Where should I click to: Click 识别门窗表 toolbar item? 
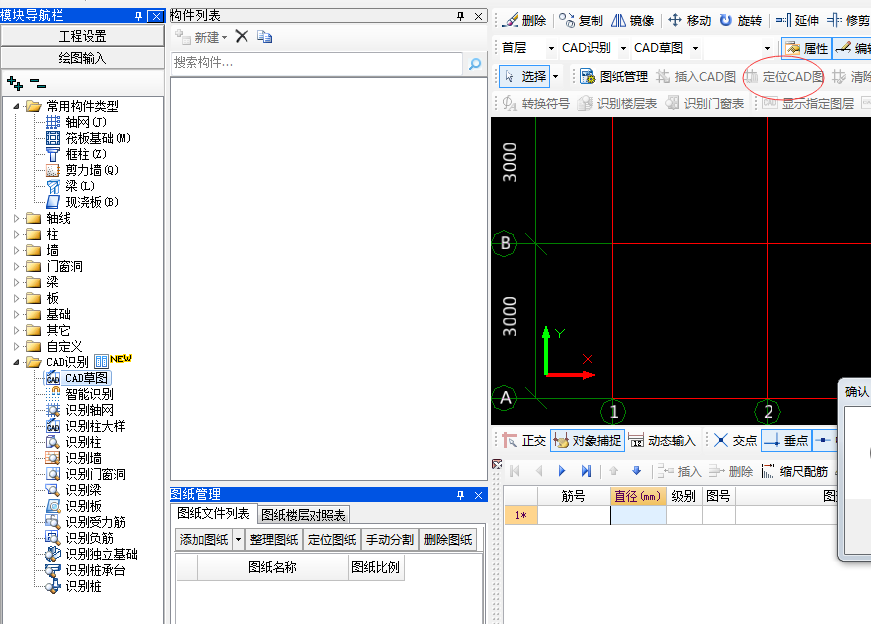point(704,103)
